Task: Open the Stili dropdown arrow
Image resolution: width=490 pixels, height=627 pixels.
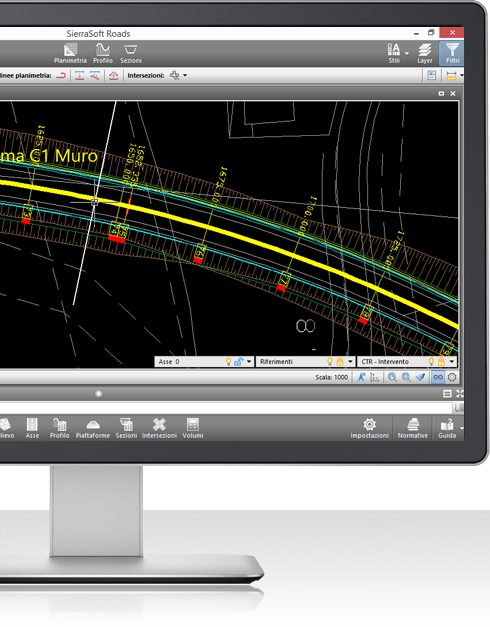Action: click(x=407, y=53)
